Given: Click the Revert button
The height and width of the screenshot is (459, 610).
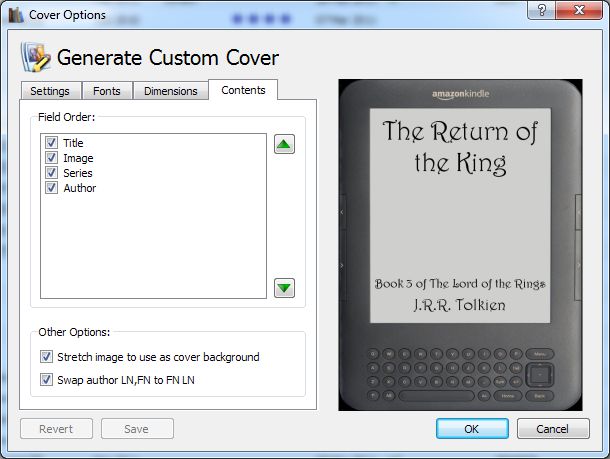Looking at the screenshot, I should (x=56, y=429).
